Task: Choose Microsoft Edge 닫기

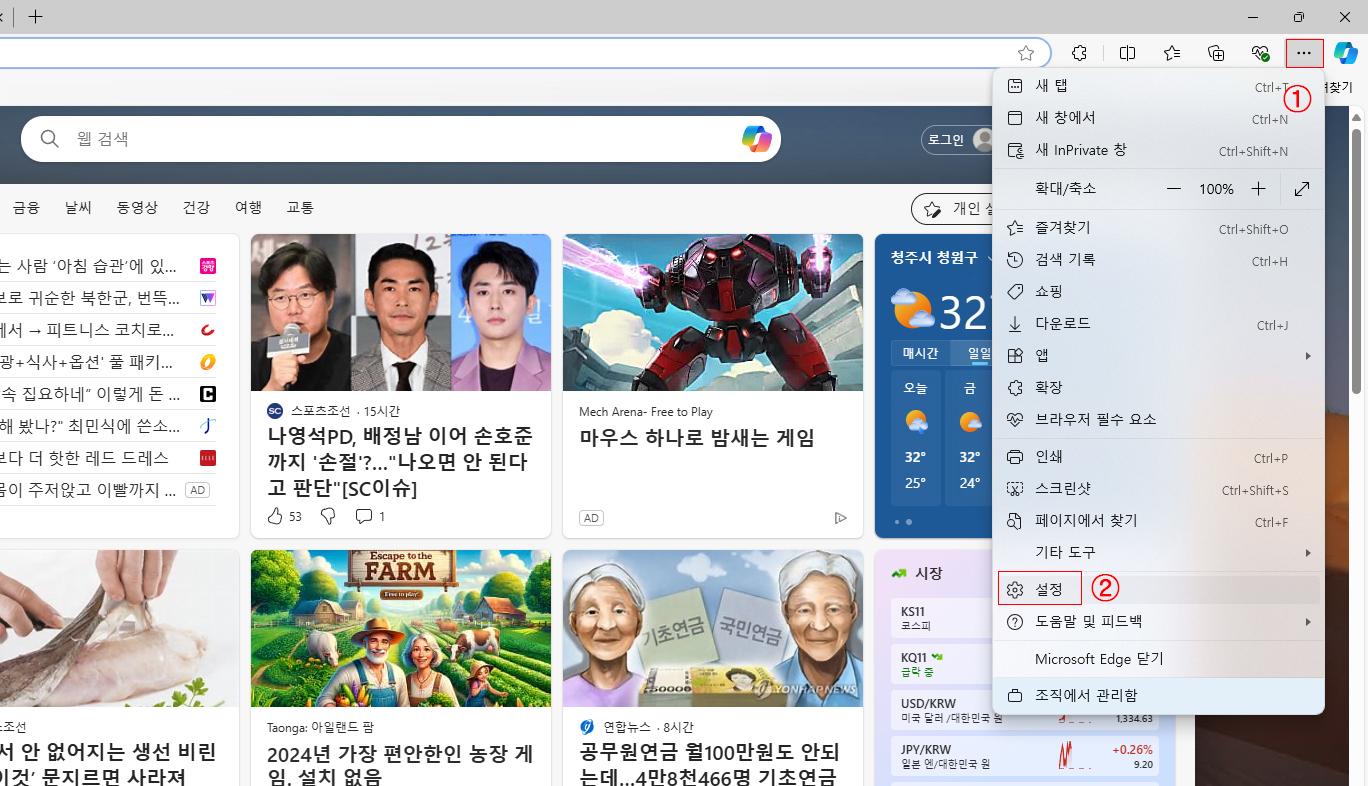Action: pos(1158,659)
